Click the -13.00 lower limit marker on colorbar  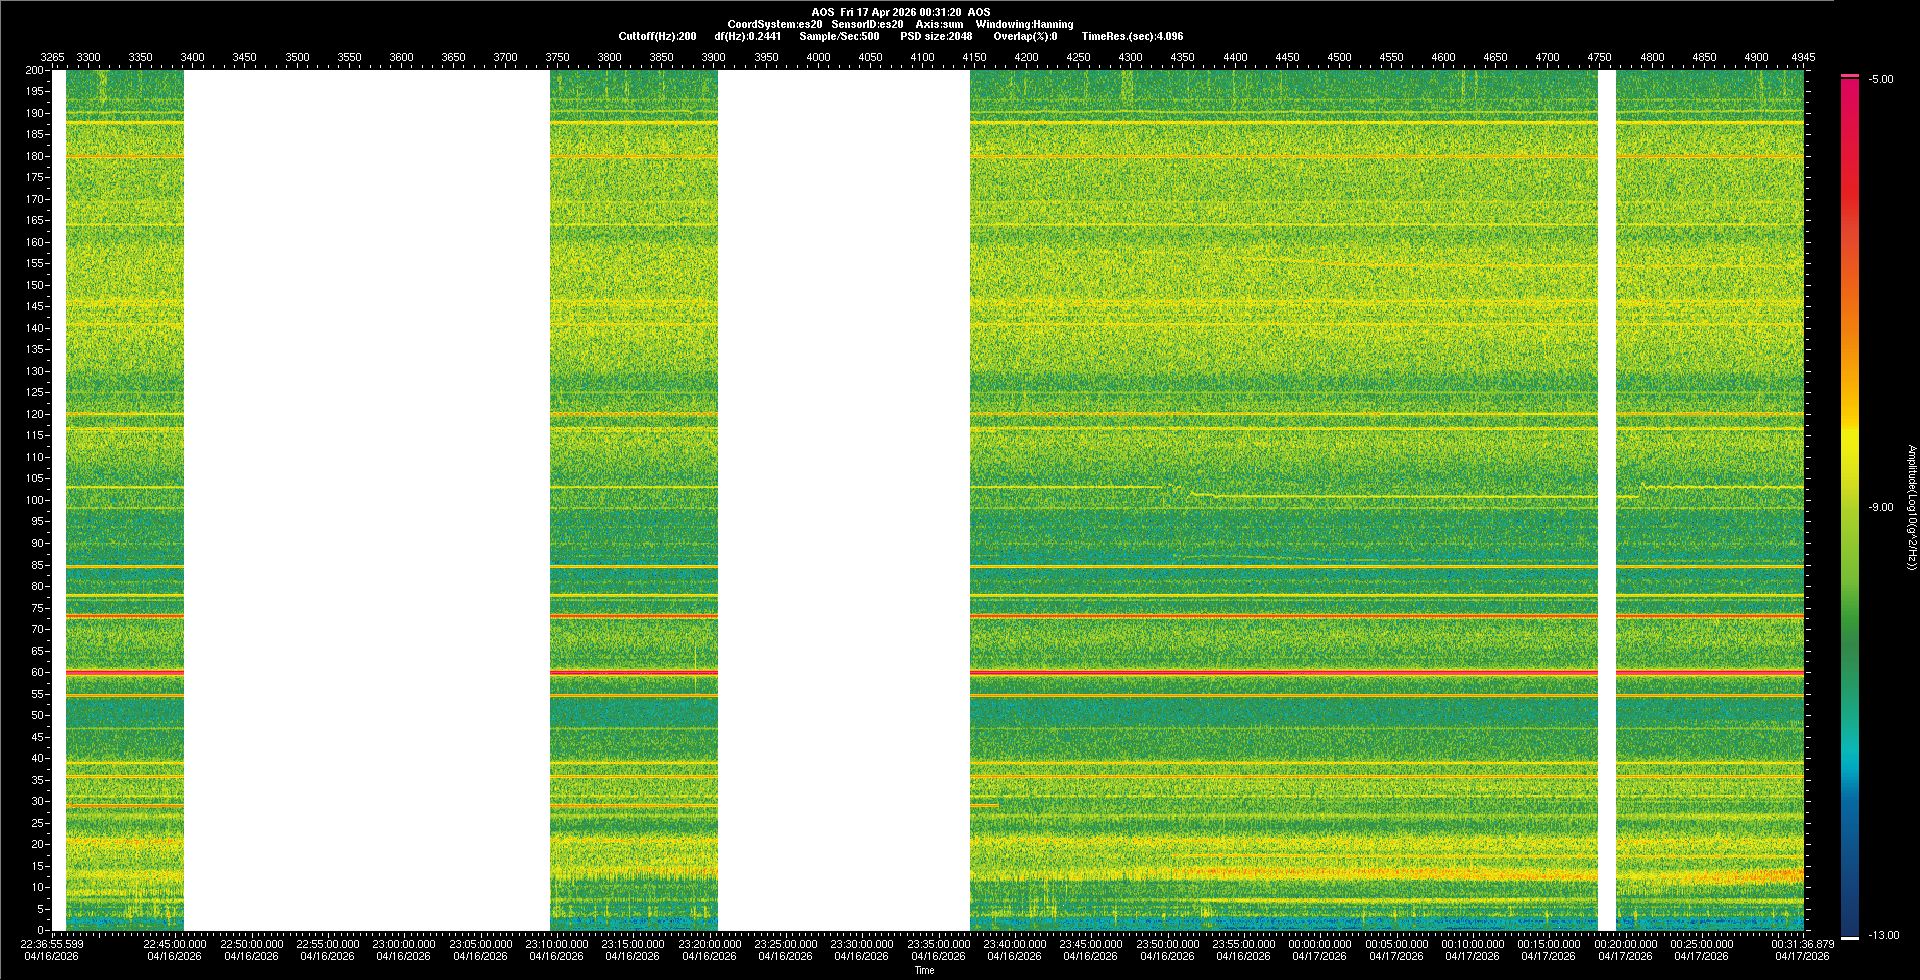coord(1883,935)
